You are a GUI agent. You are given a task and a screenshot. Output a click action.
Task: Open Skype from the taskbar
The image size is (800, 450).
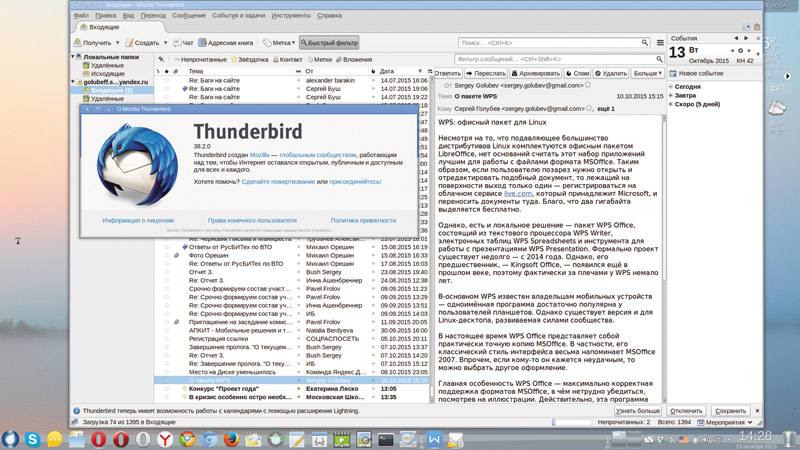(33, 439)
